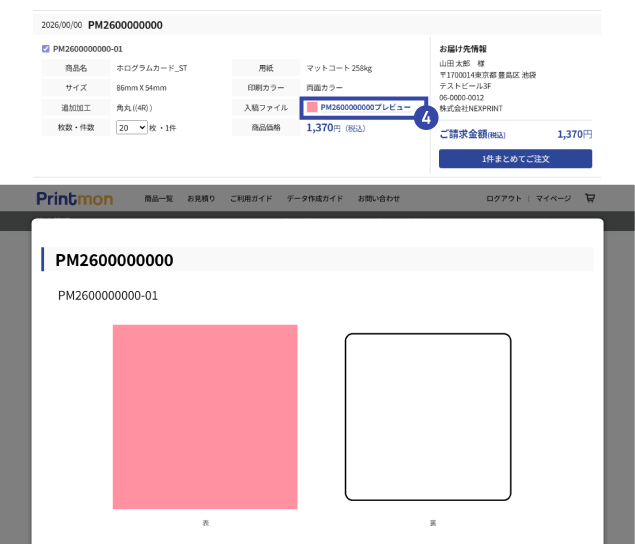Click the pink front side preview image
The height and width of the screenshot is (544, 635).
coord(205,416)
